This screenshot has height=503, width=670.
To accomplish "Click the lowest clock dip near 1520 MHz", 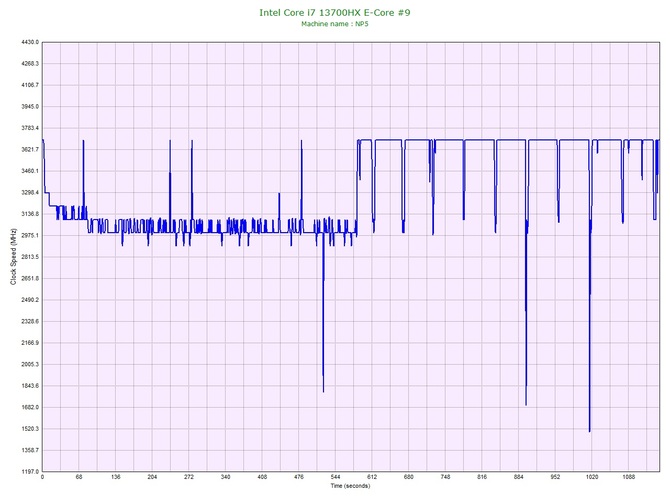I will pyautogui.click(x=590, y=431).
